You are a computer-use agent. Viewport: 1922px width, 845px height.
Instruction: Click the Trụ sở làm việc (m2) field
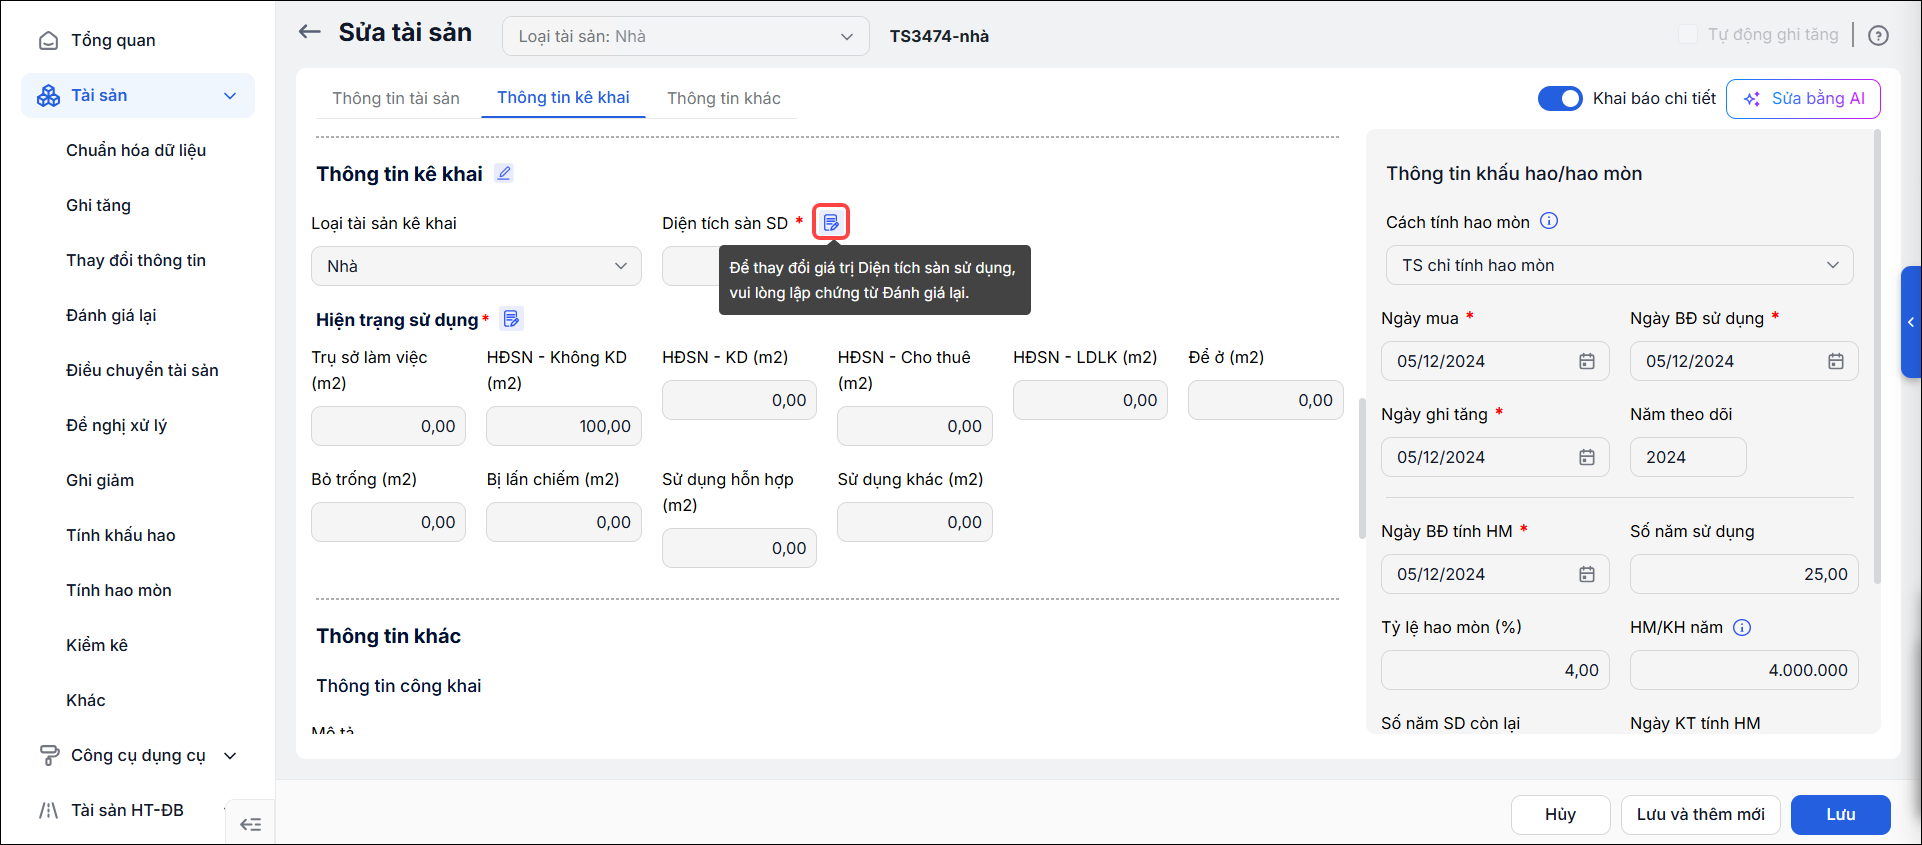point(388,426)
